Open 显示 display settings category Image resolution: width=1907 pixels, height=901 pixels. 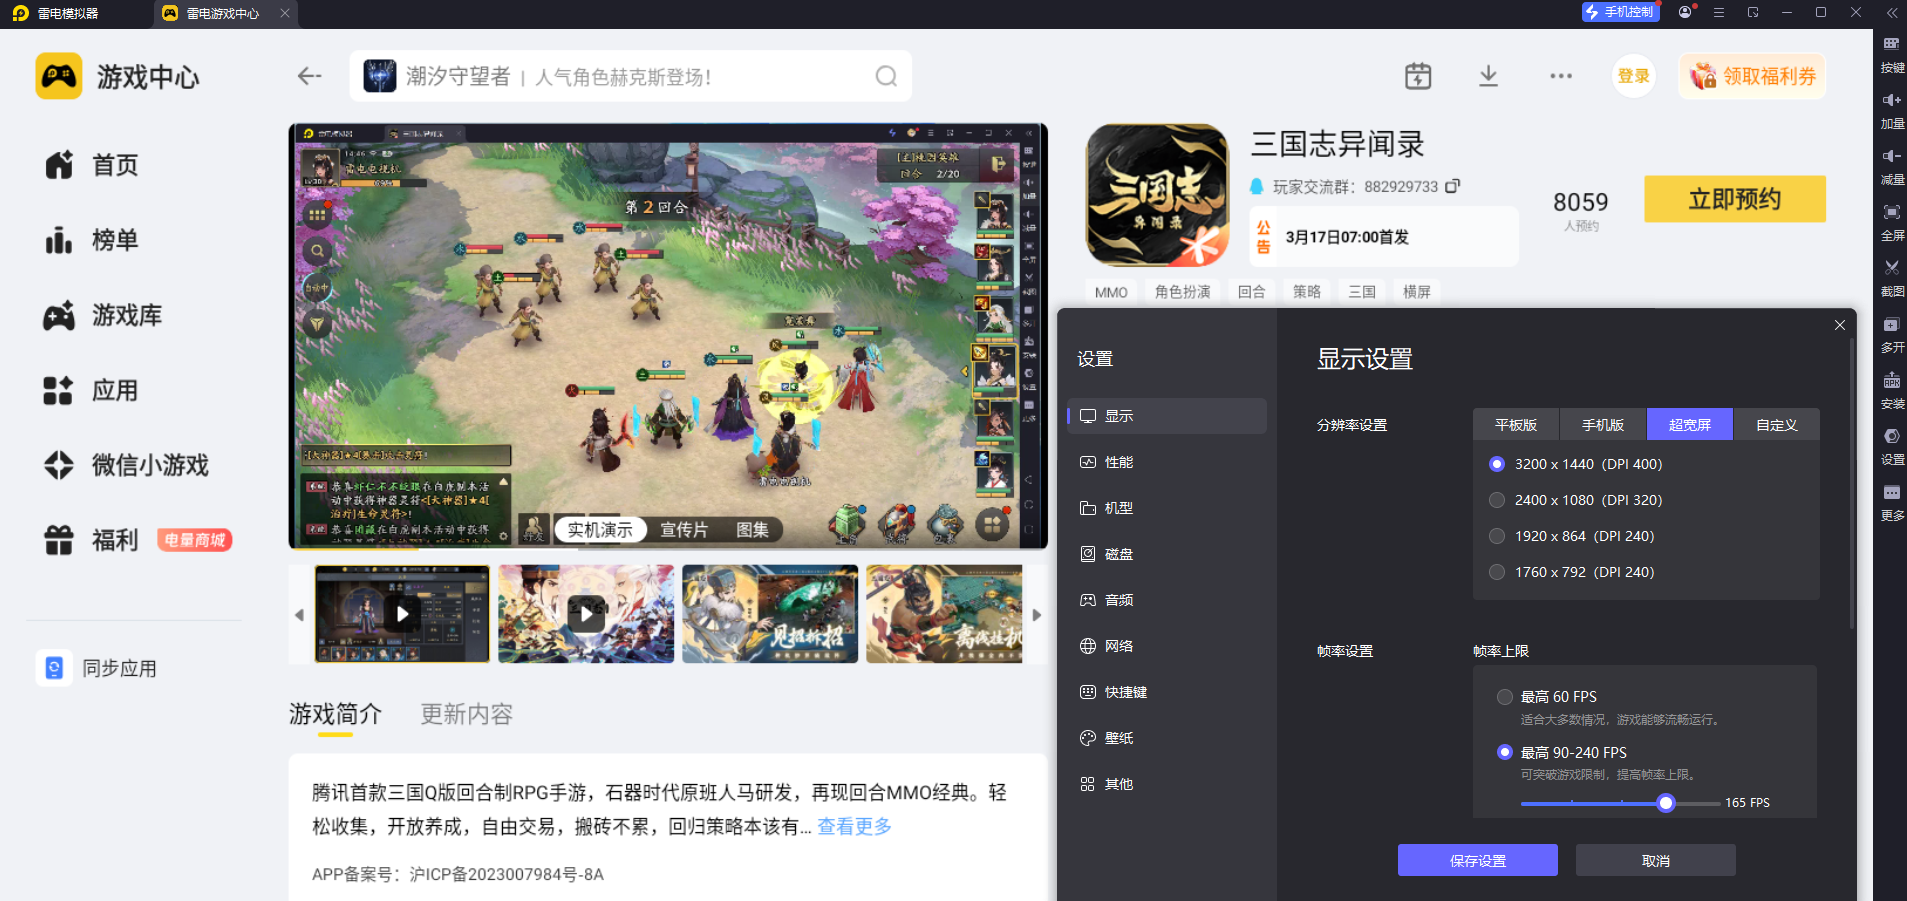coord(1167,416)
